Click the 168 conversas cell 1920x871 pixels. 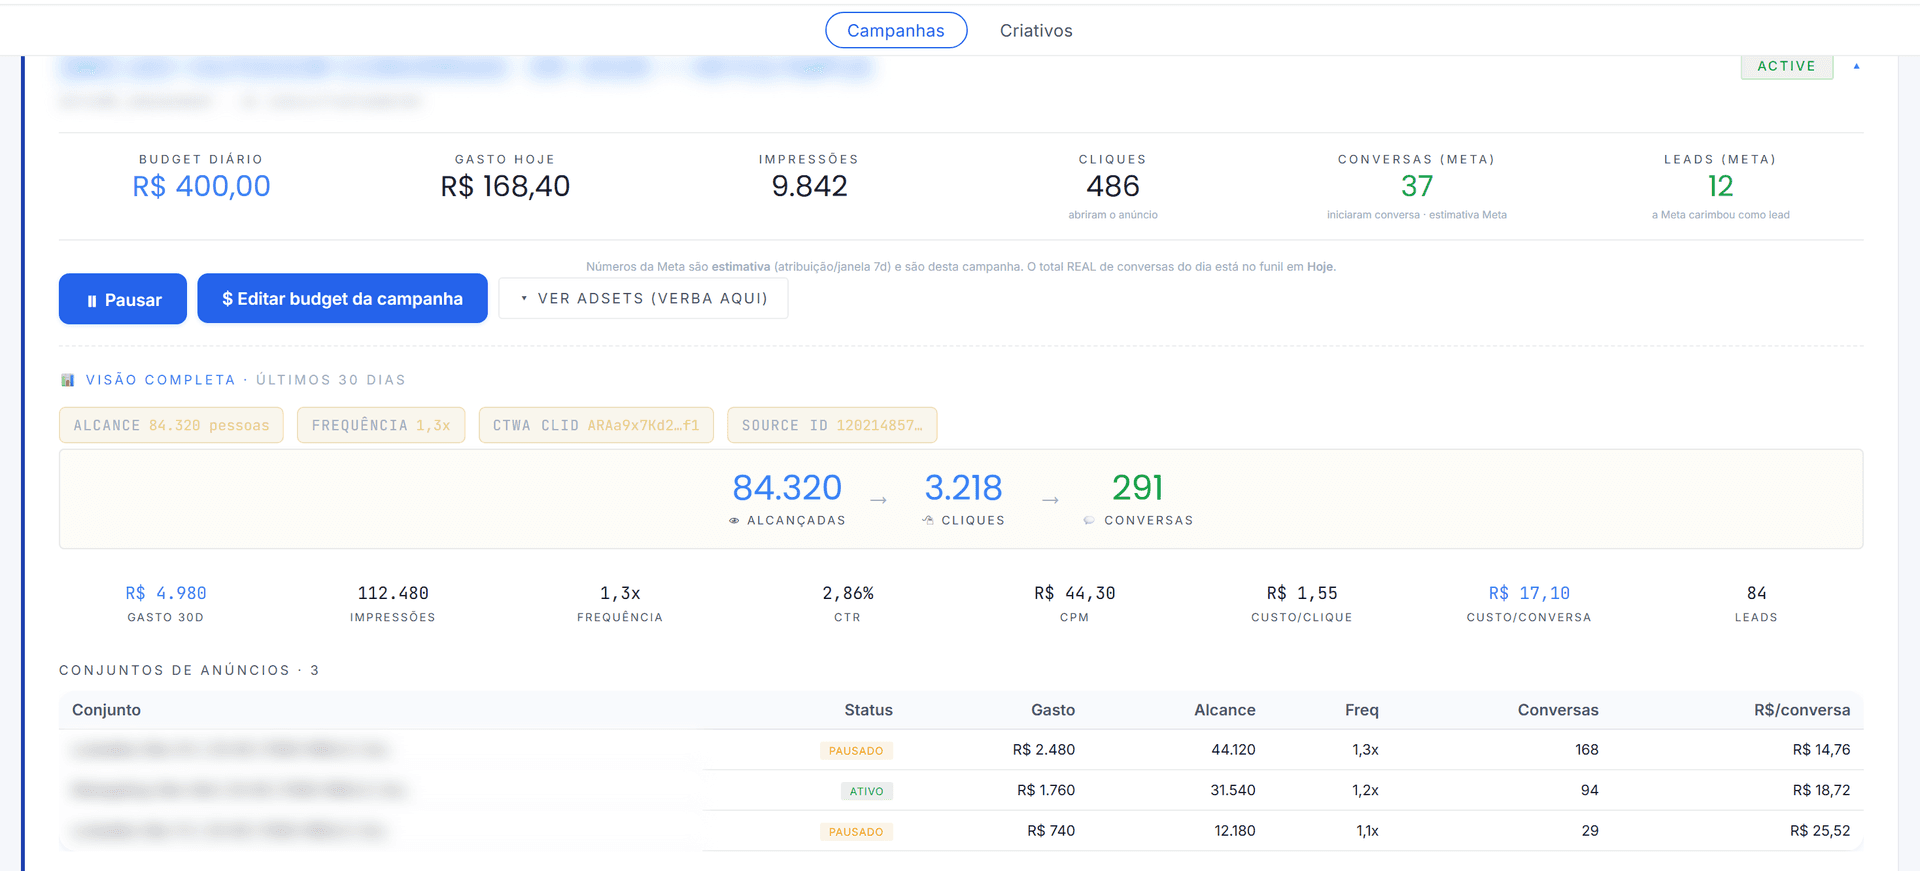pos(1587,750)
